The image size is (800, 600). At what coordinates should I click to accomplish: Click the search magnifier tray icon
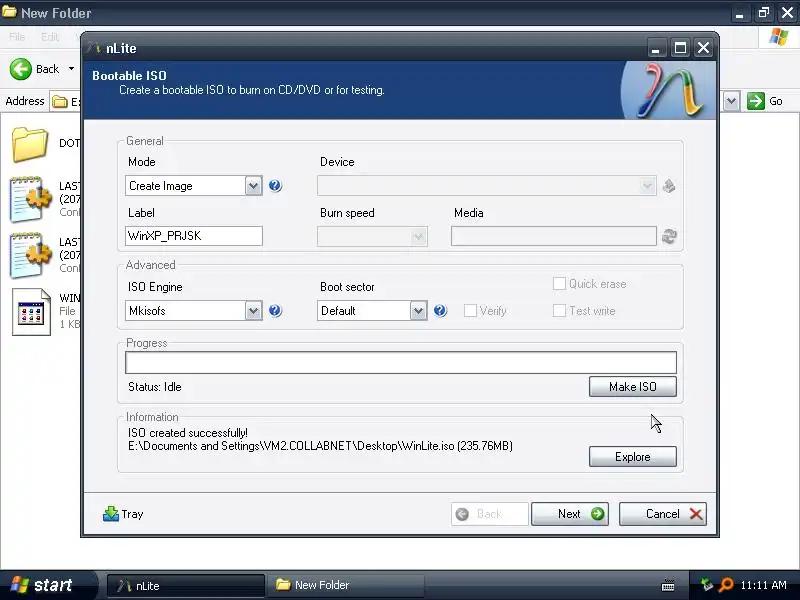click(726, 585)
